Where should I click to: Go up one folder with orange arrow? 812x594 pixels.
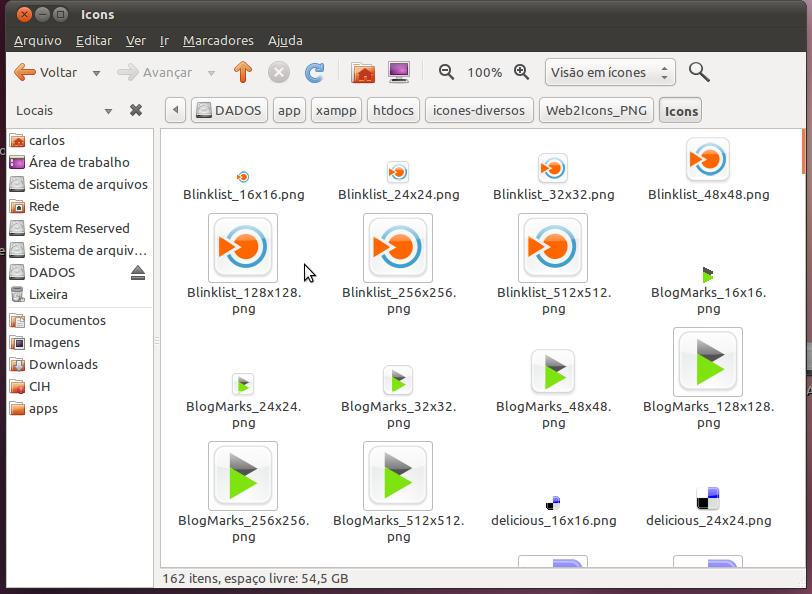click(x=243, y=72)
